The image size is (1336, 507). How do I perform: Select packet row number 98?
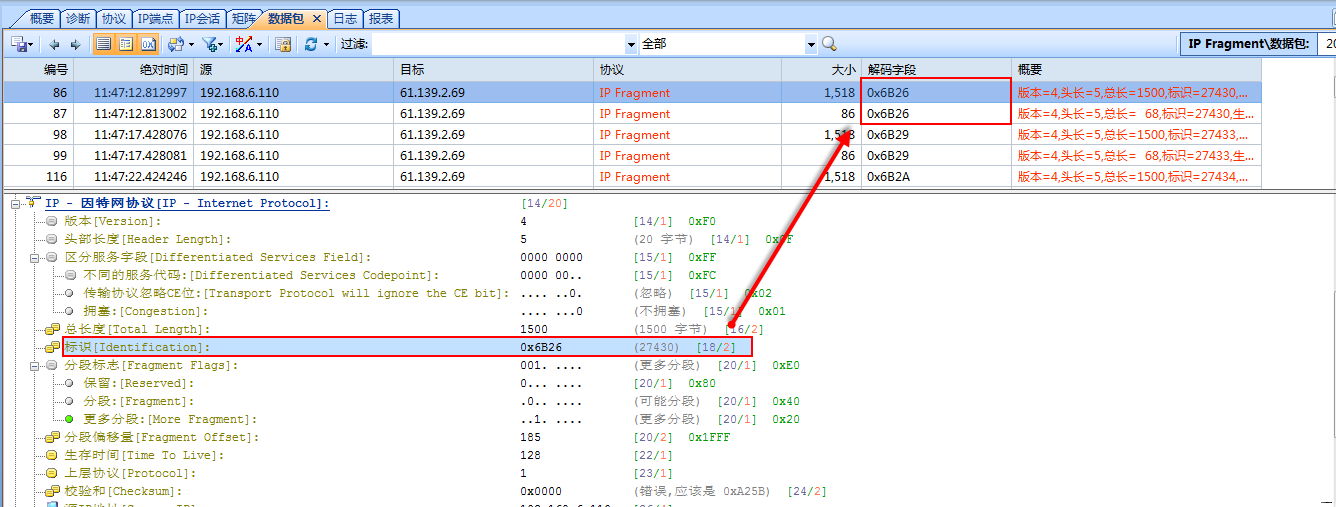pyautogui.click(x=300, y=135)
